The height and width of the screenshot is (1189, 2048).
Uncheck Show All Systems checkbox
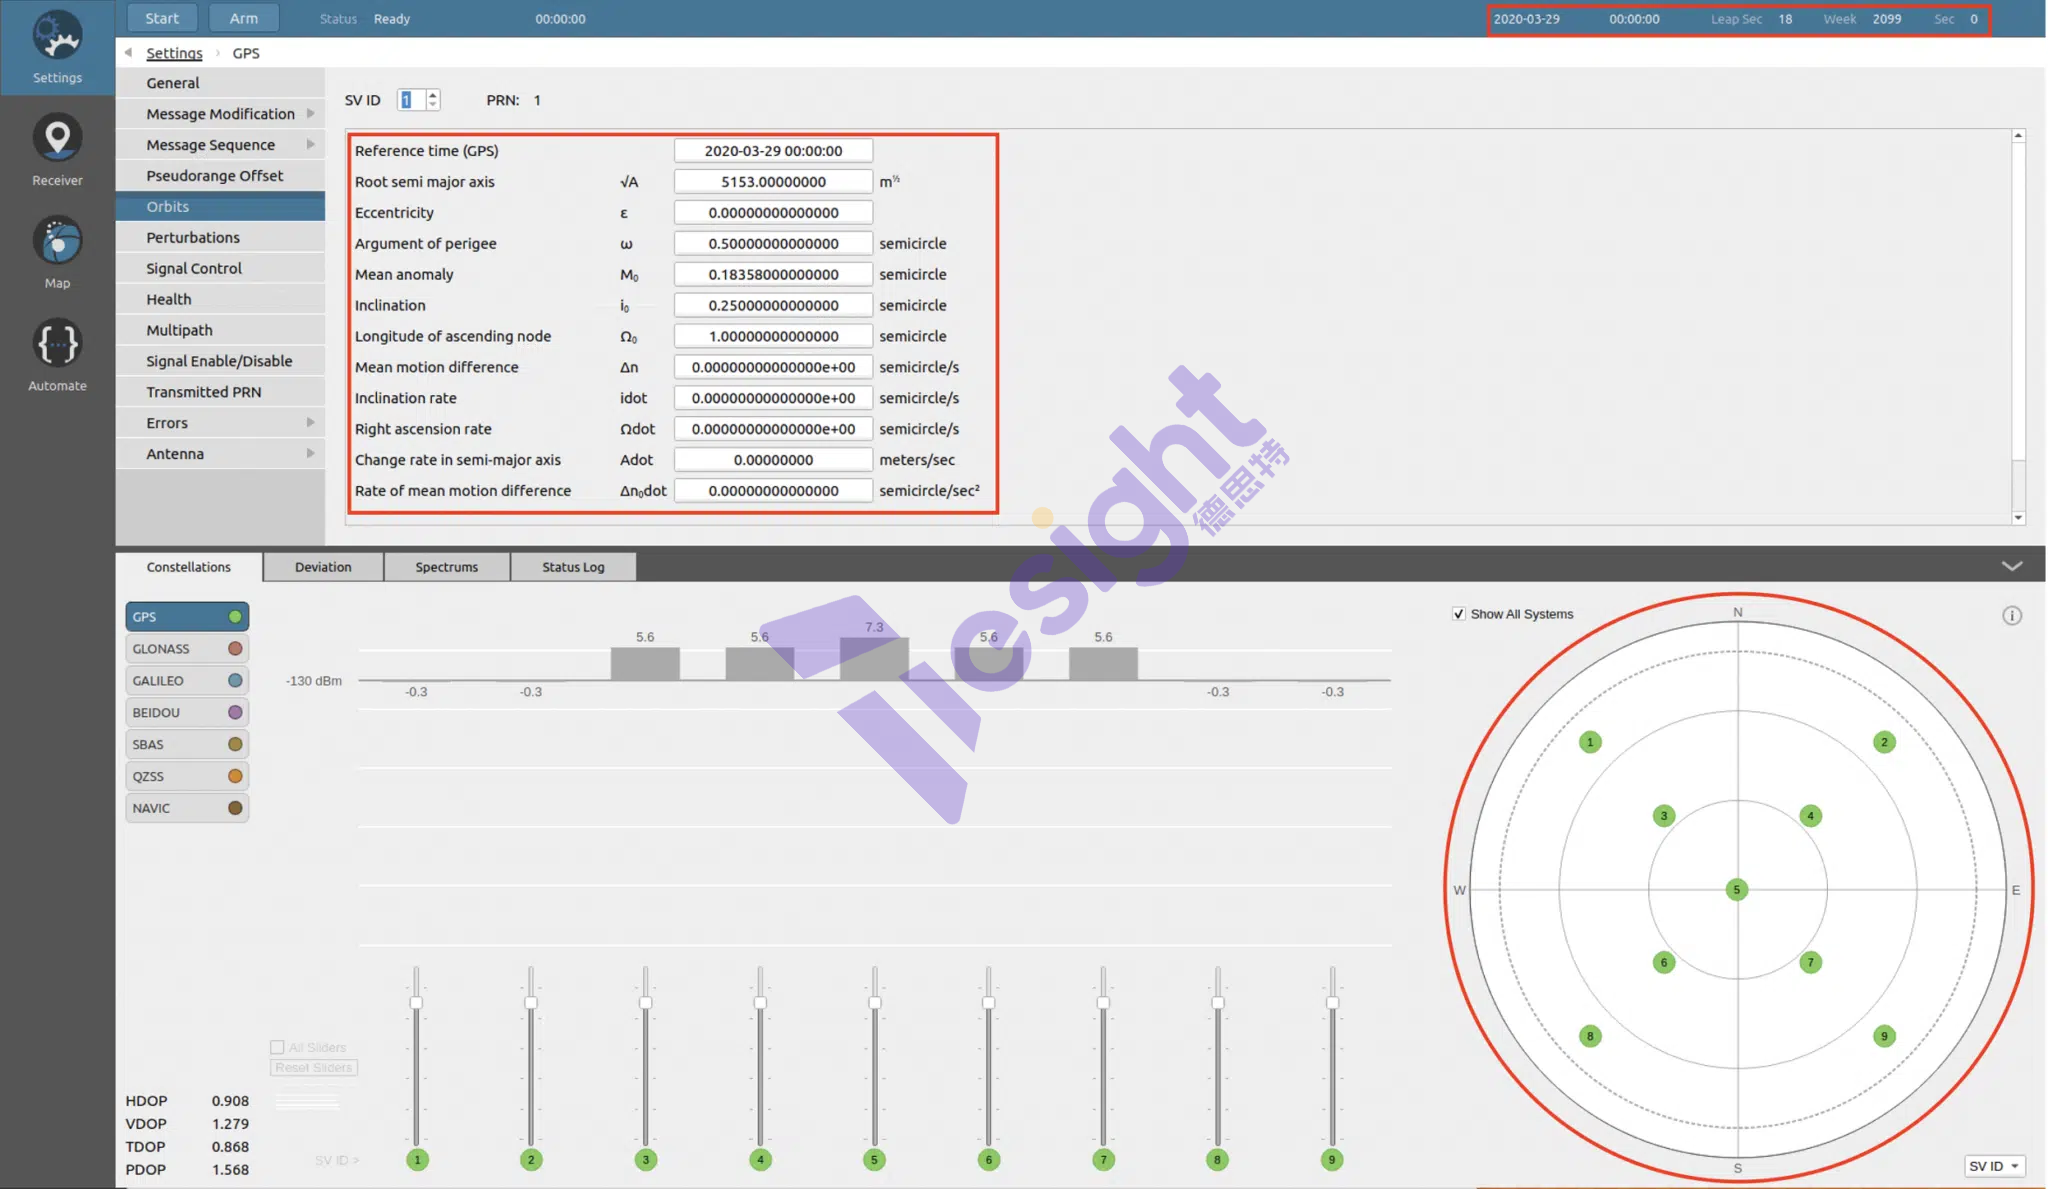(x=1459, y=614)
